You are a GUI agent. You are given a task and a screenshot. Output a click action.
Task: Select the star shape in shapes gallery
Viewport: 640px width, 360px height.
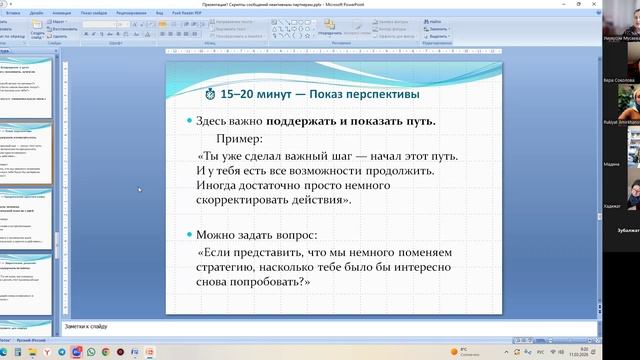pyautogui.click(x=308, y=36)
